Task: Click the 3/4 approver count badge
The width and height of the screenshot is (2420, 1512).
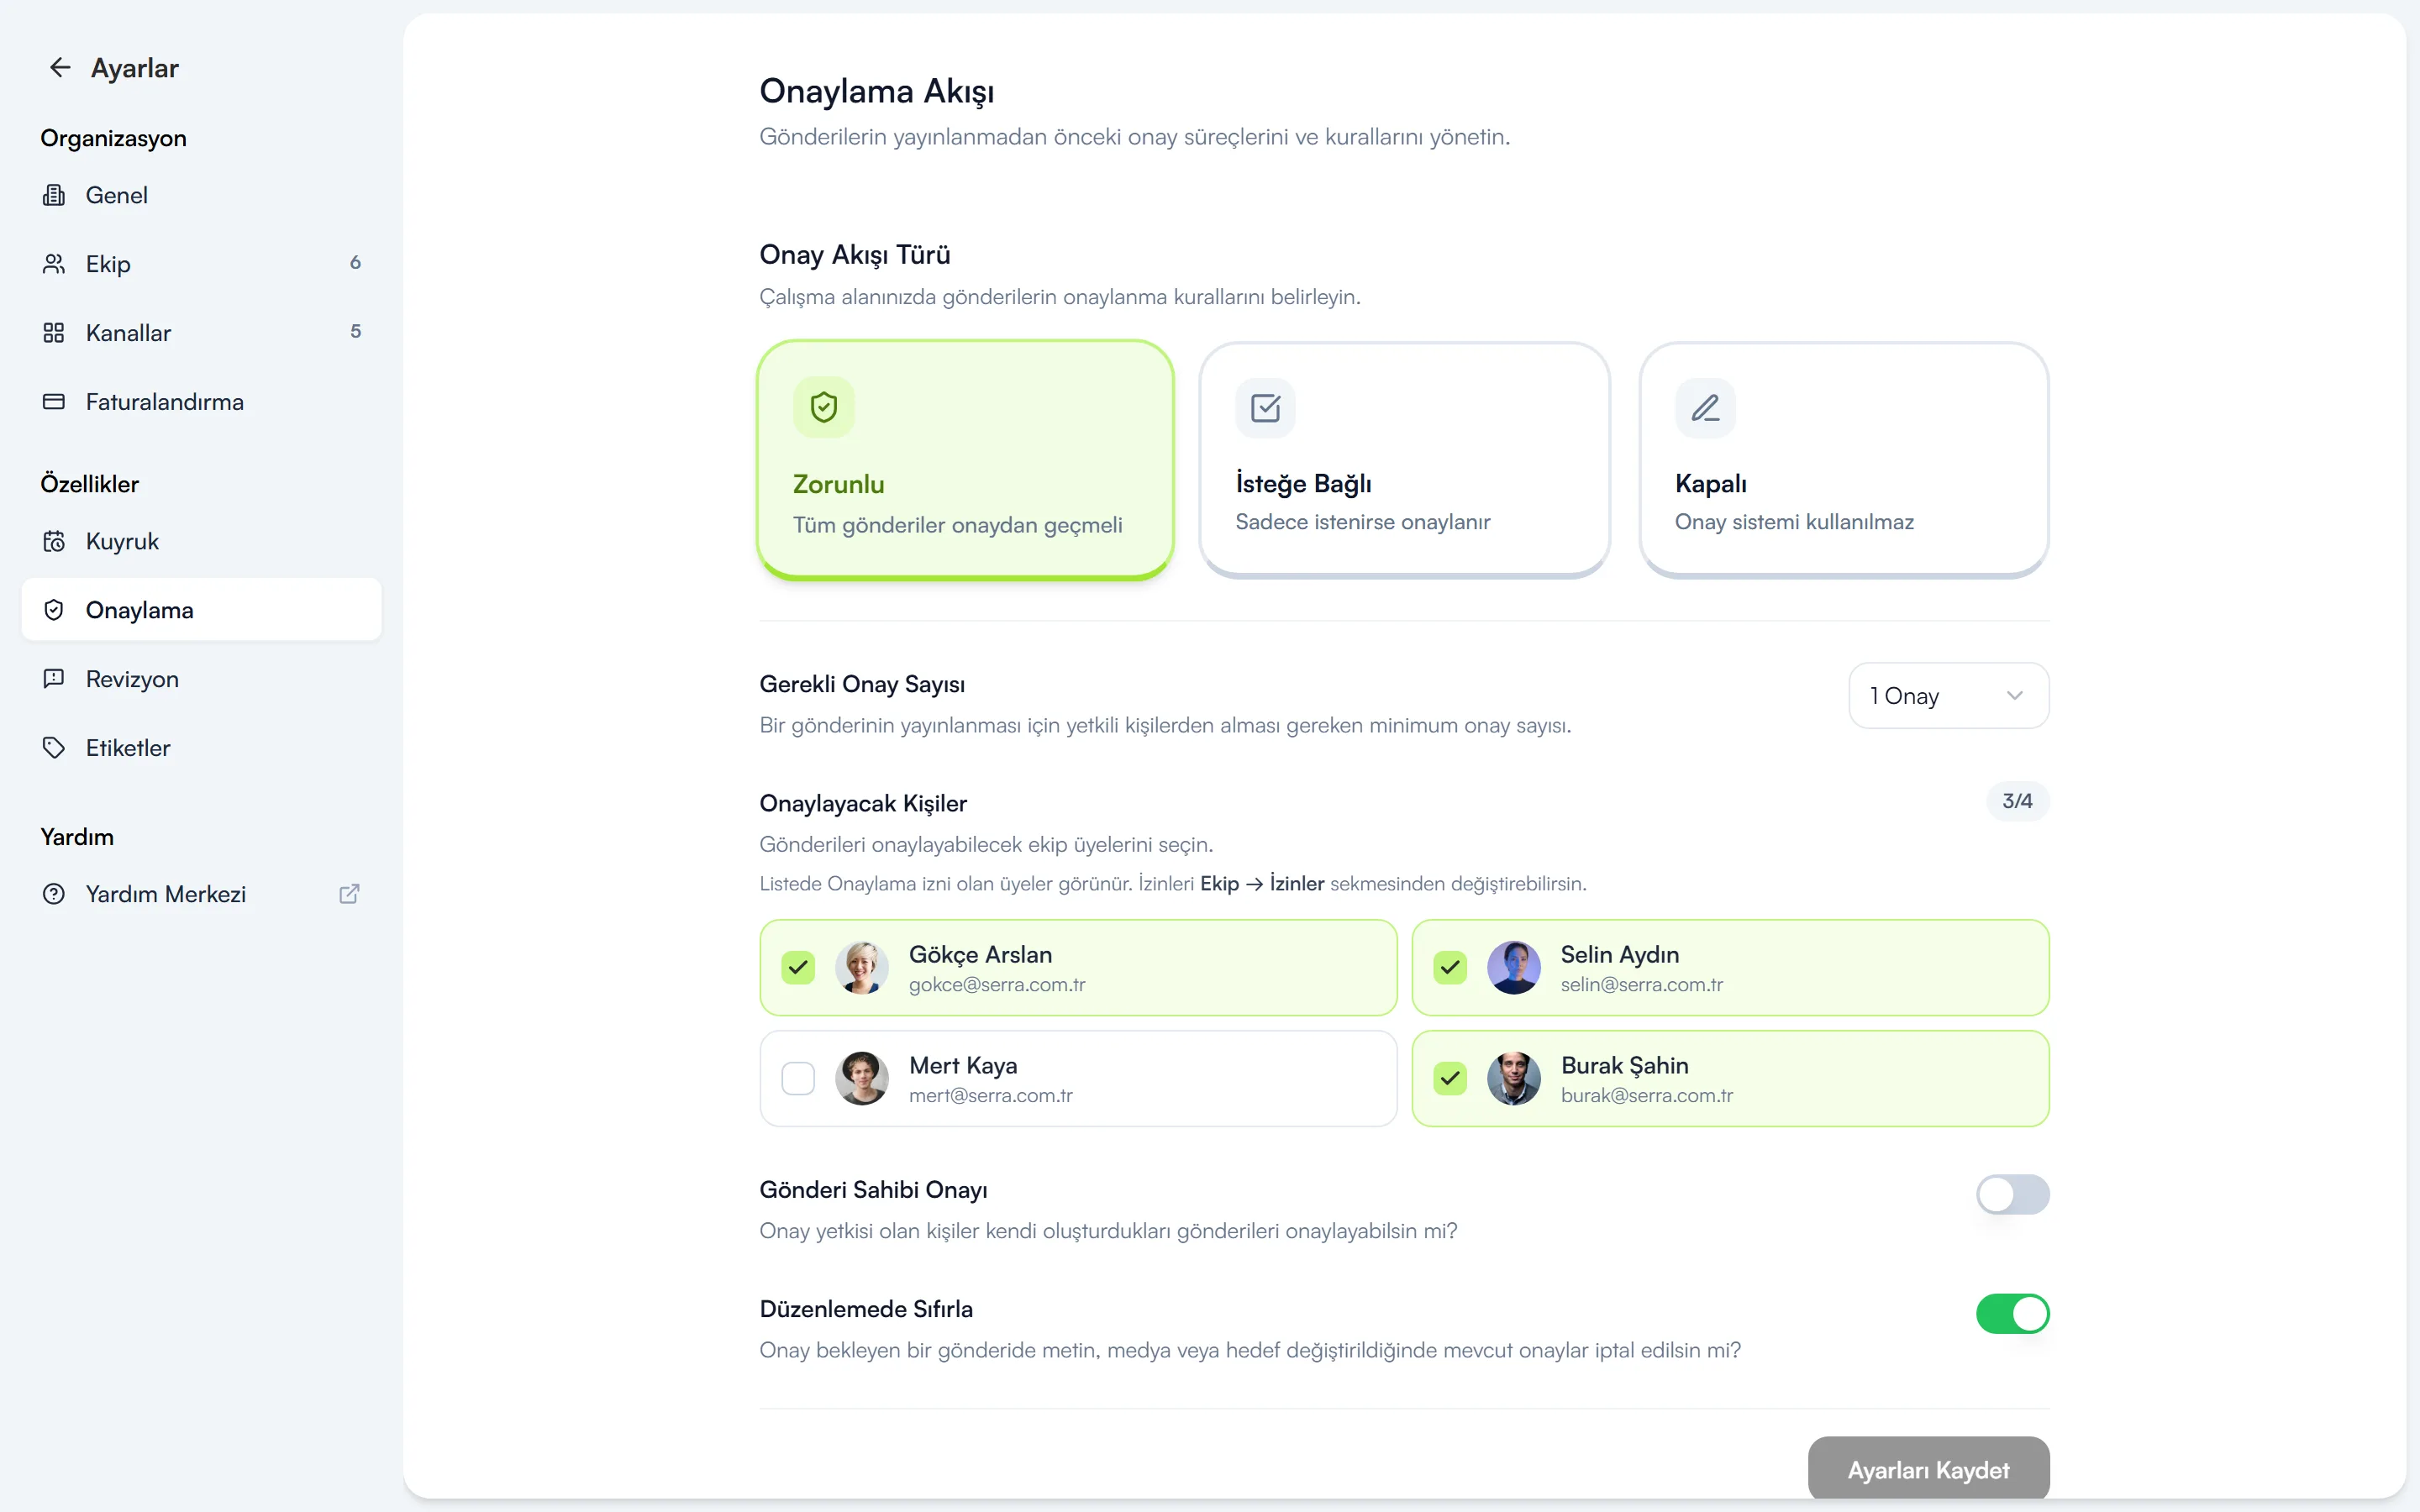Action: (2017, 801)
